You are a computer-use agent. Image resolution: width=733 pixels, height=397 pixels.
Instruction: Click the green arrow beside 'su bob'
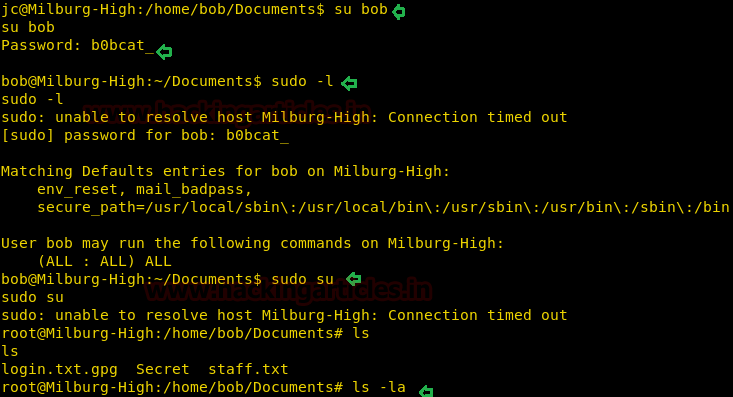coord(399,12)
